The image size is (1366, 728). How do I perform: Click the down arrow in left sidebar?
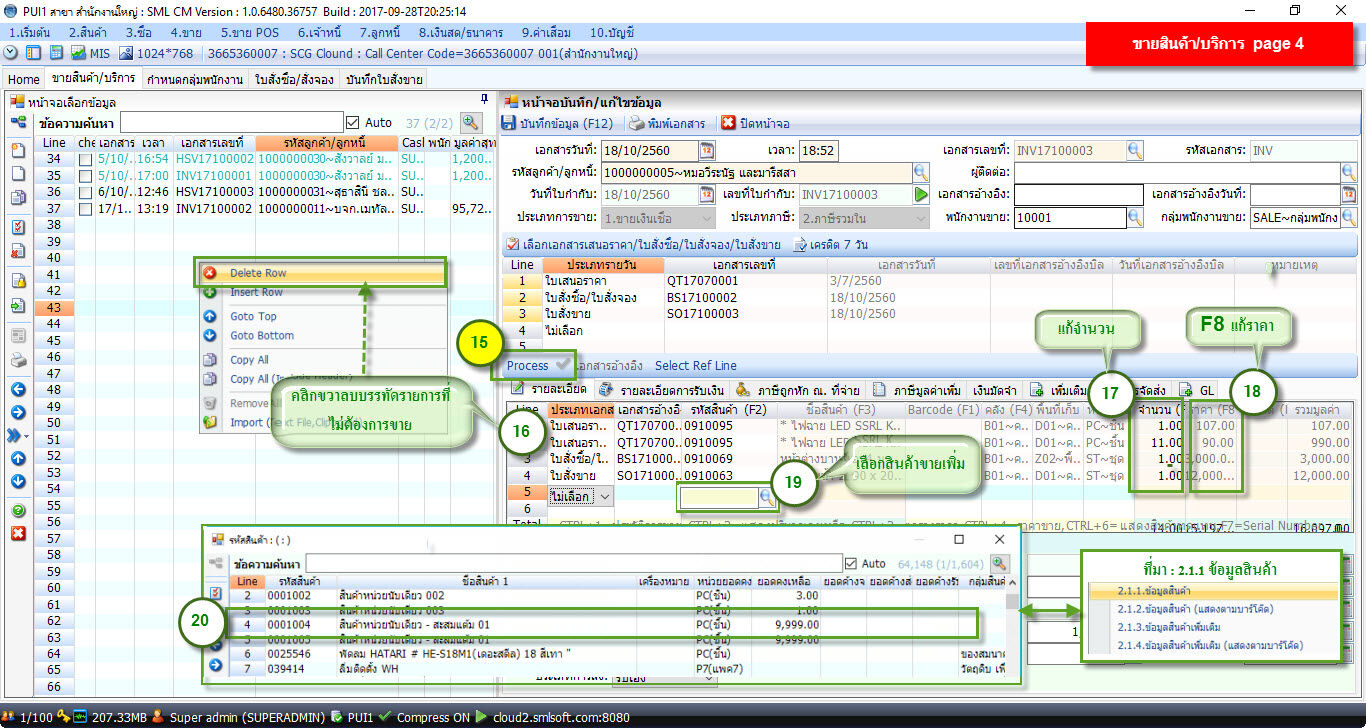click(x=18, y=481)
